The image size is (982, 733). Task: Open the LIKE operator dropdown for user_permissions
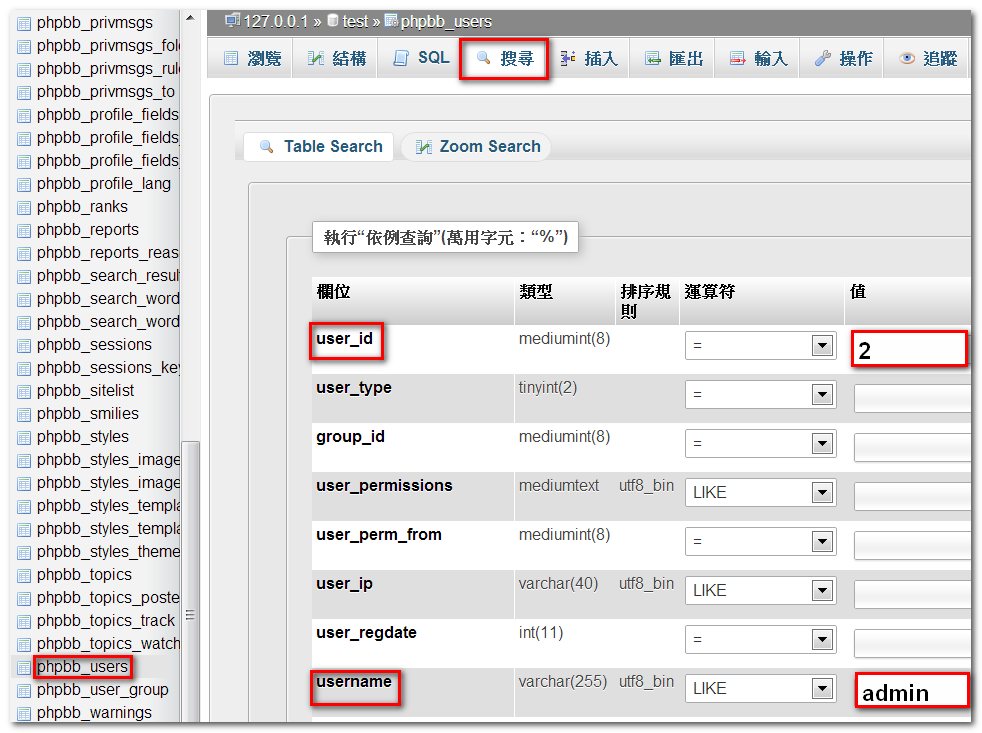pos(822,492)
